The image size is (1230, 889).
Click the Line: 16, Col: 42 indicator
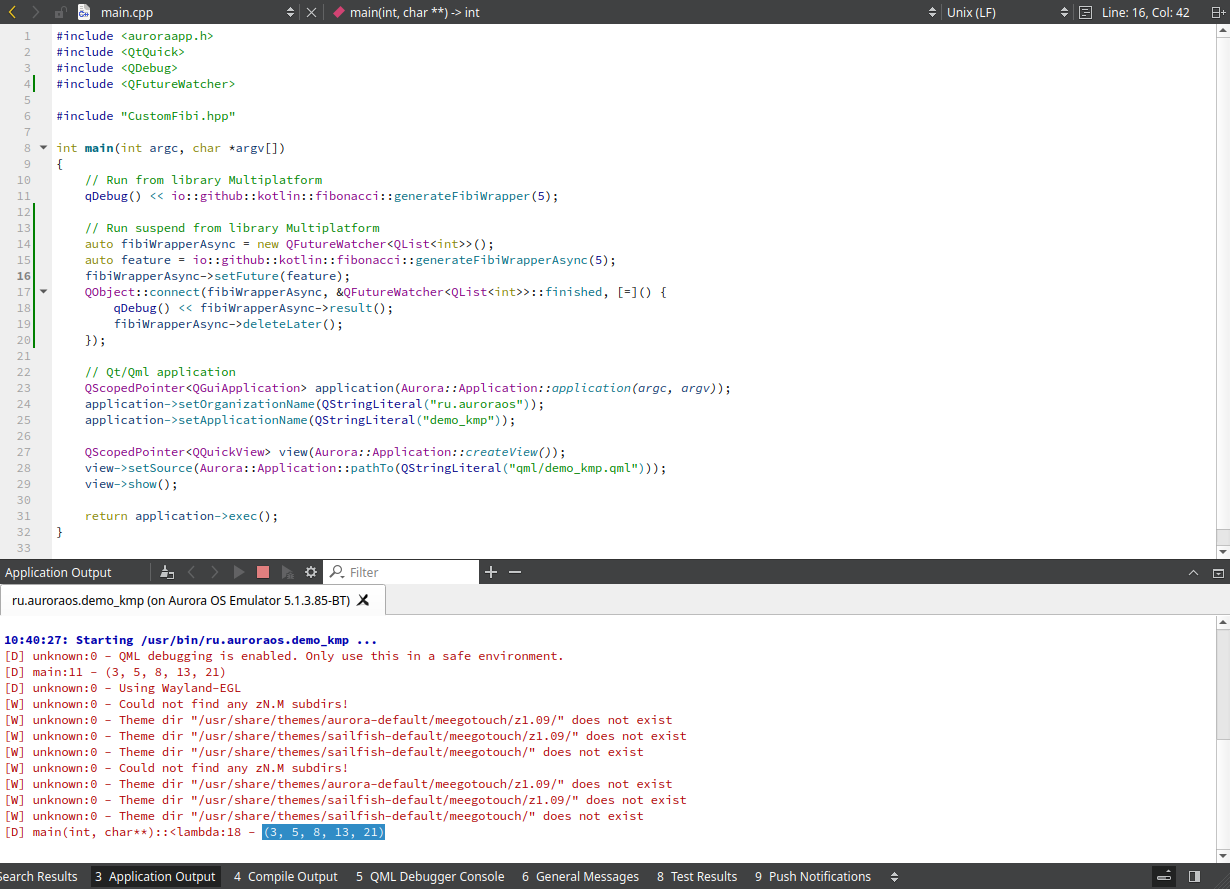pyautogui.click(x=1145, y=12)
